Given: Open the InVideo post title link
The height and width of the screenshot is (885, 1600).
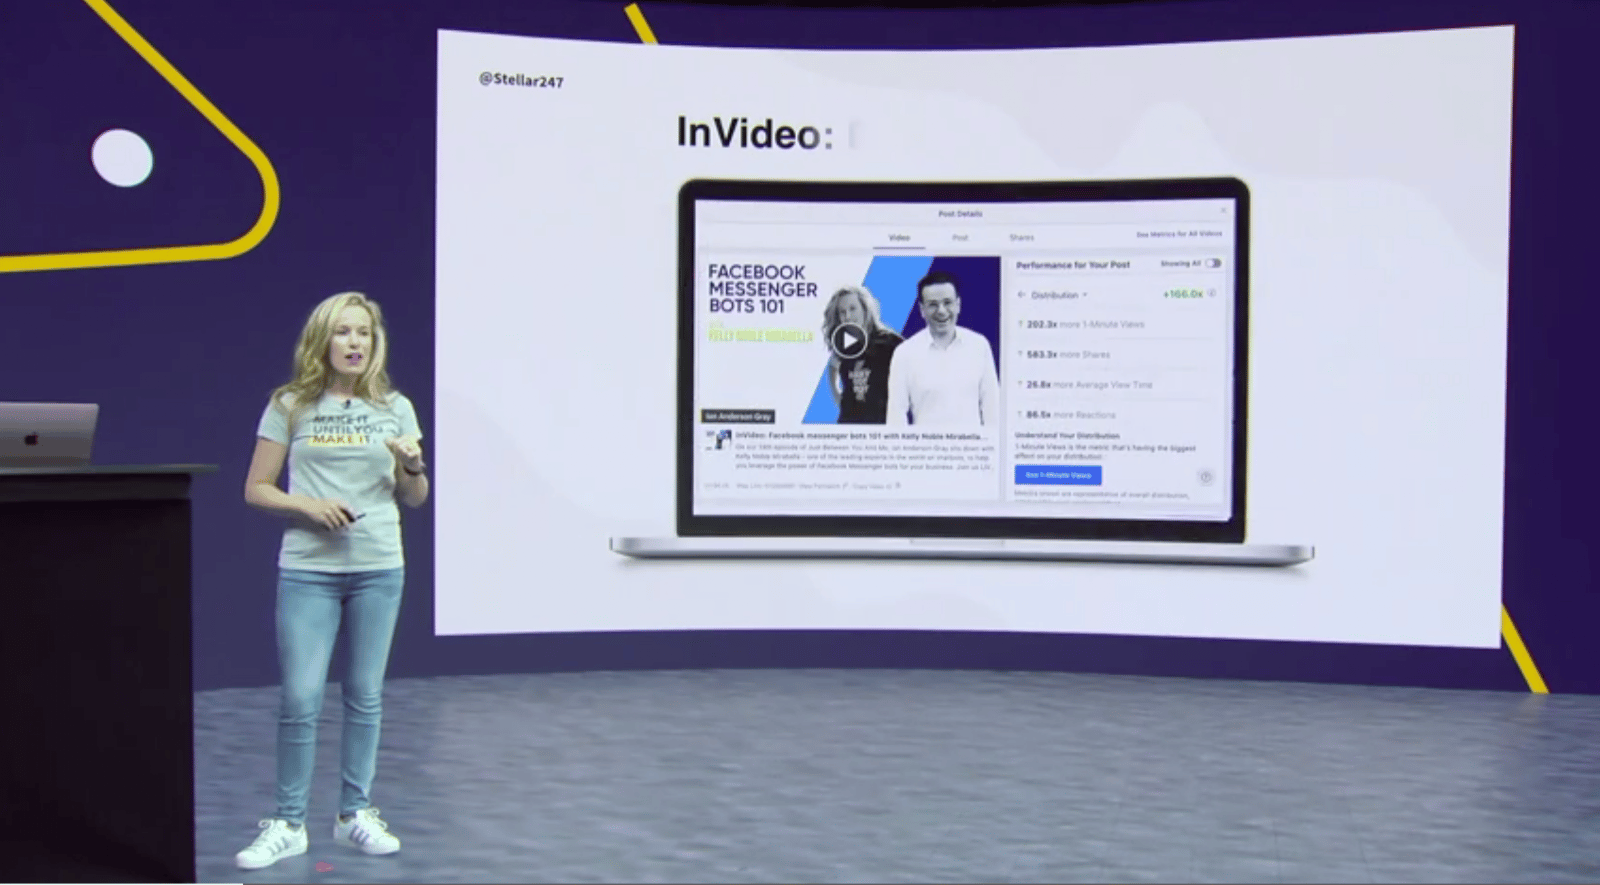Looking at the screenshot, I should click(861, 436).
